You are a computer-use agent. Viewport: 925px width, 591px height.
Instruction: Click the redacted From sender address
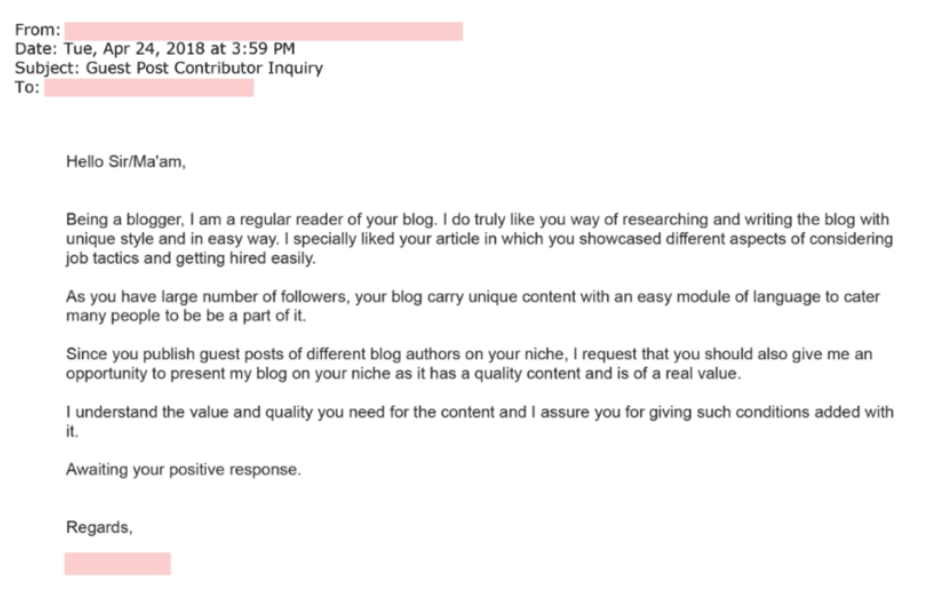tap(264, 31)
